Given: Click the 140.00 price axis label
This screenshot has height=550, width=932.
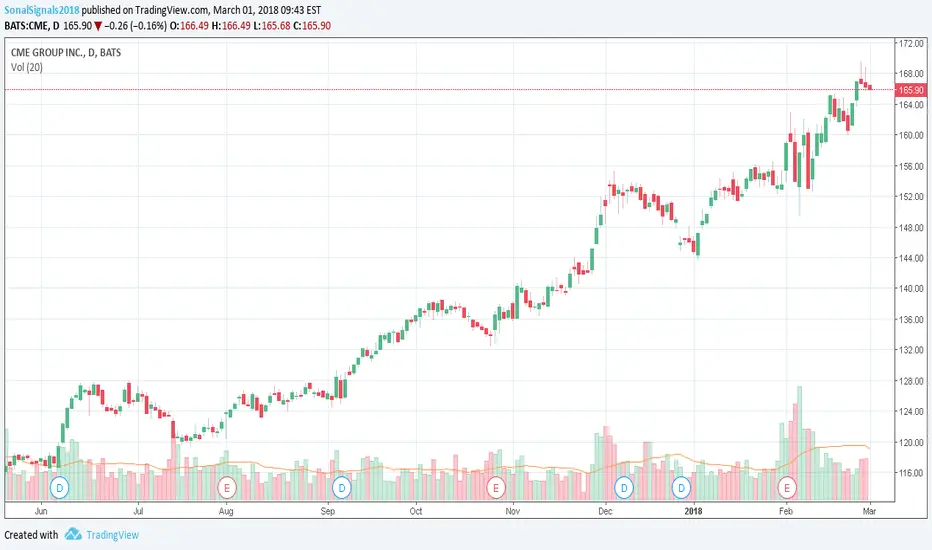Looking at the screenshot, I should pyautogui.click(x=912, y=288).
